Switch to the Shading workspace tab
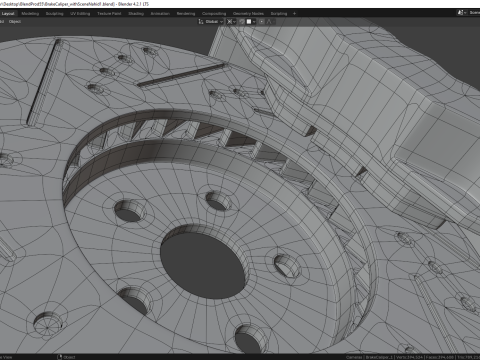Image resolution: width=480 pixels, height=360 pixels. (136, 14)
